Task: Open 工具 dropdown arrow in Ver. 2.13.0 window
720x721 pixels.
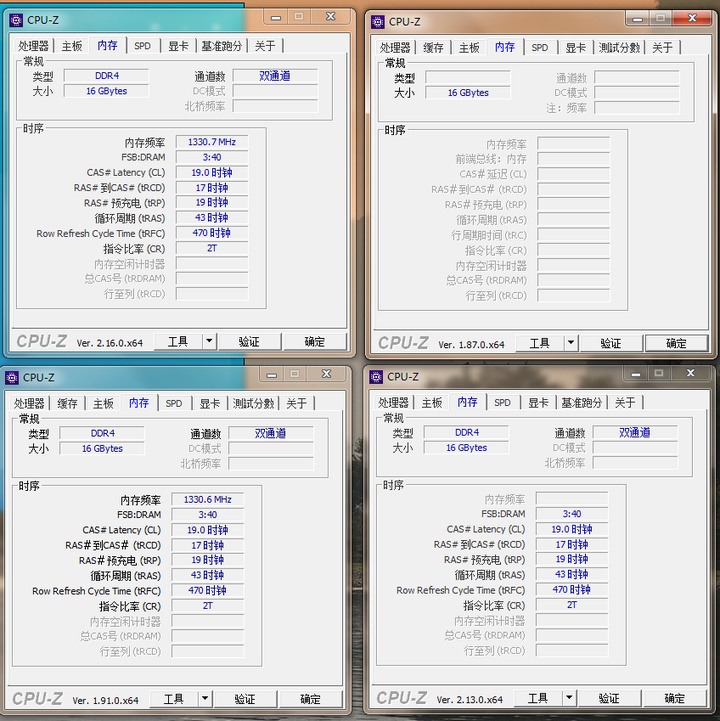Action: coord(569,698)
